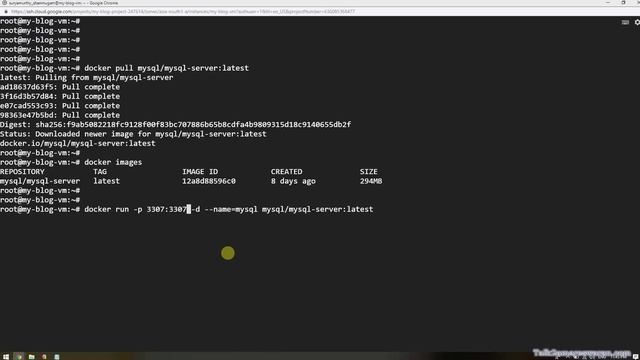
Task: Click the IMAGE ID column header
Action: pos(200,171)
